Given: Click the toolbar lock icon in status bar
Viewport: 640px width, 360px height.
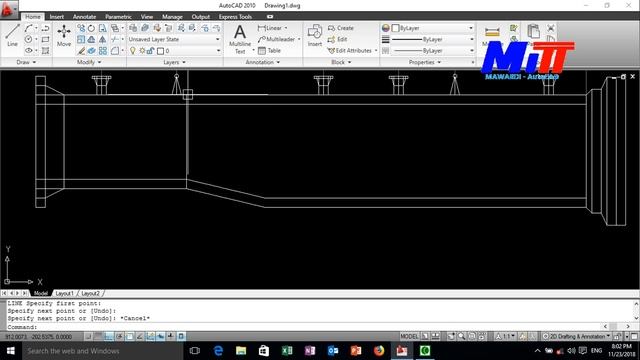Looking at the screenshot, I should coord(617,336).
